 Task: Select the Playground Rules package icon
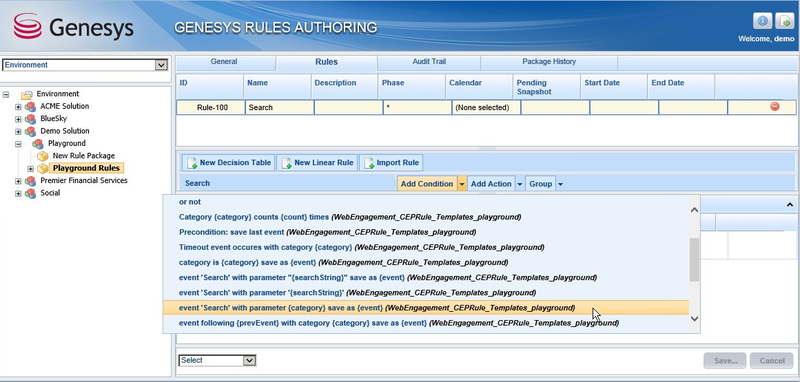coord(43,168)
